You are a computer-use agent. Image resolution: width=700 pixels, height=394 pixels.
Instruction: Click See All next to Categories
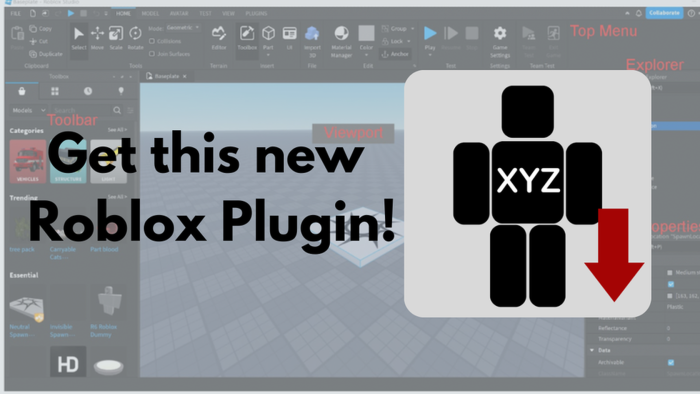click(117, 130)
